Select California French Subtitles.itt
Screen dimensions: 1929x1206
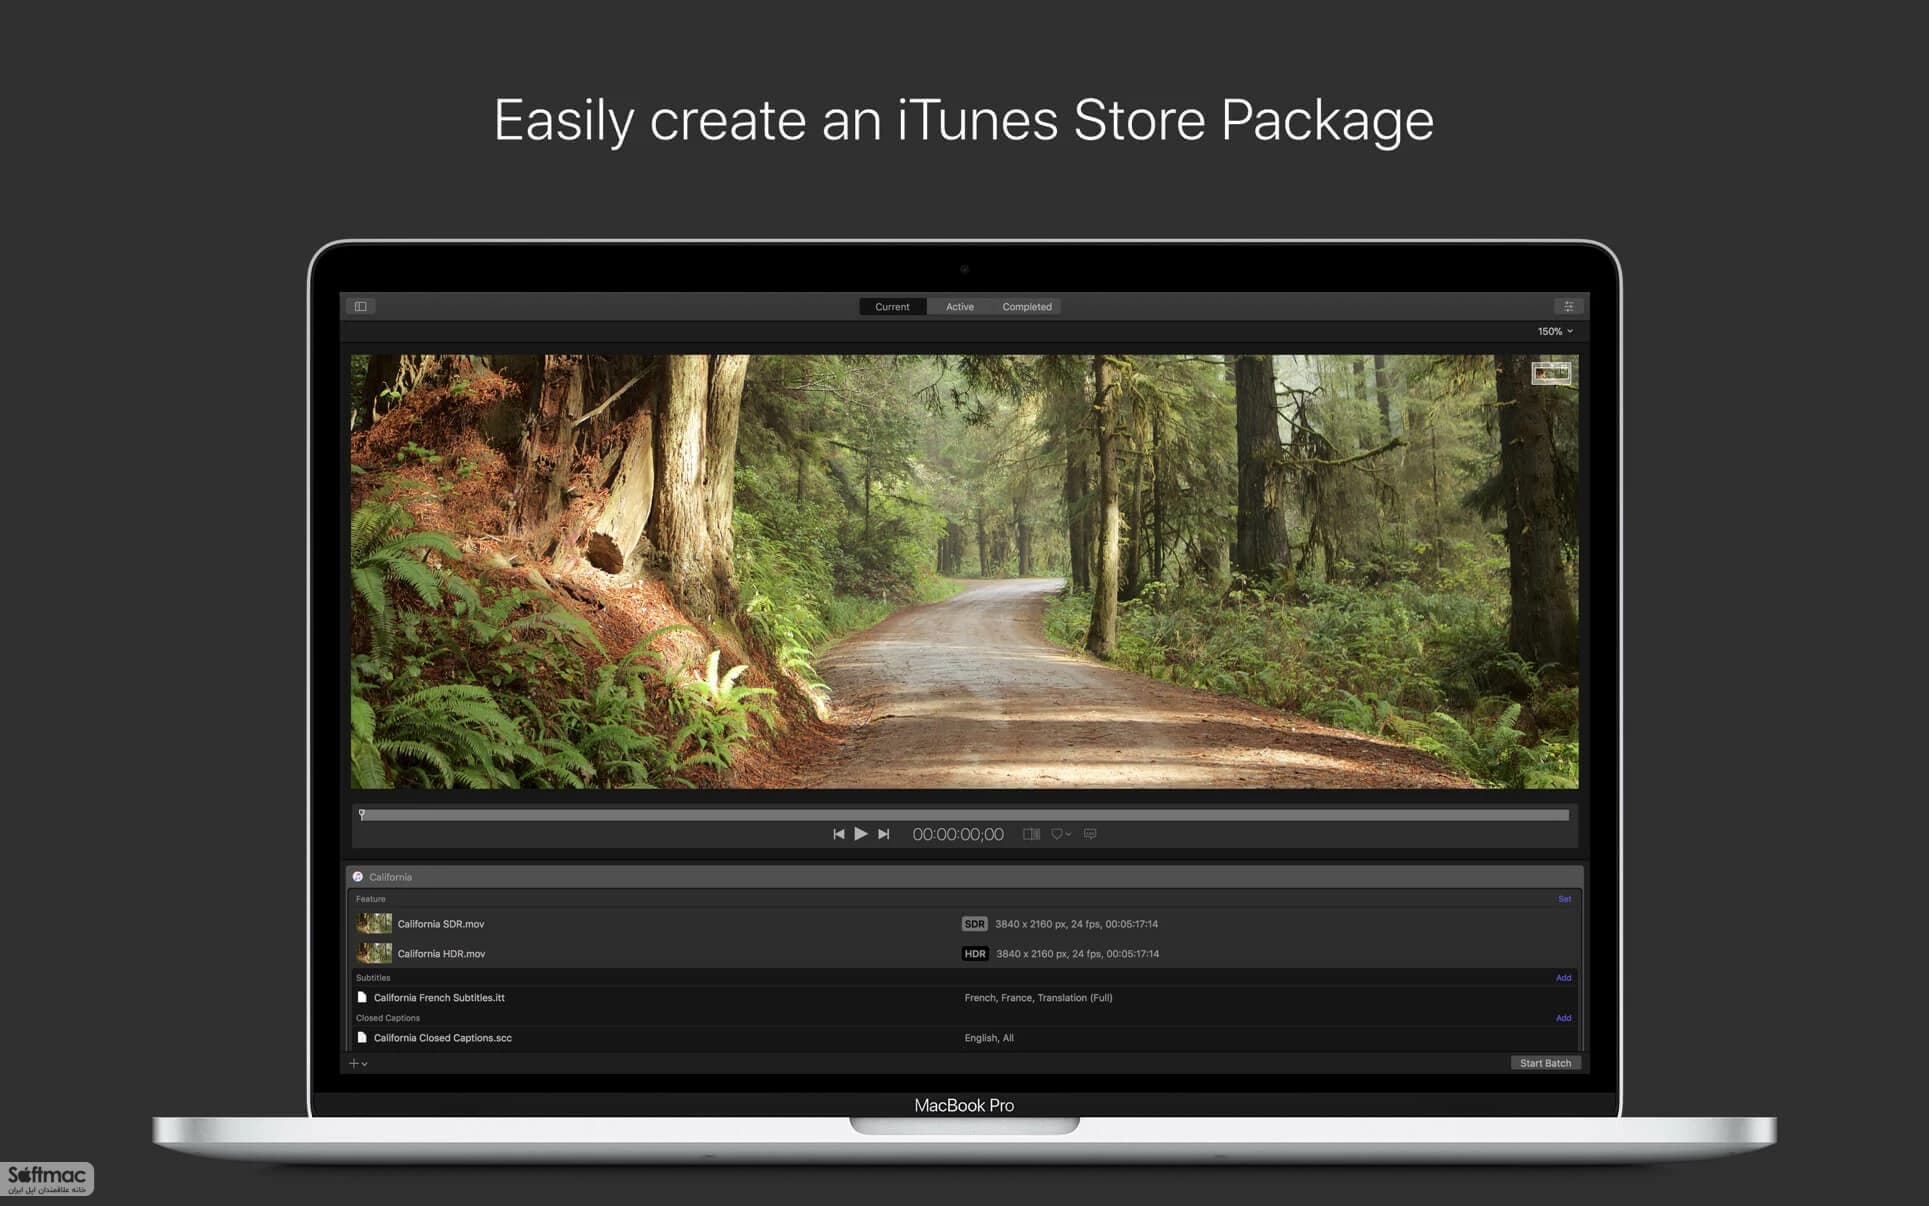point(964,997)
